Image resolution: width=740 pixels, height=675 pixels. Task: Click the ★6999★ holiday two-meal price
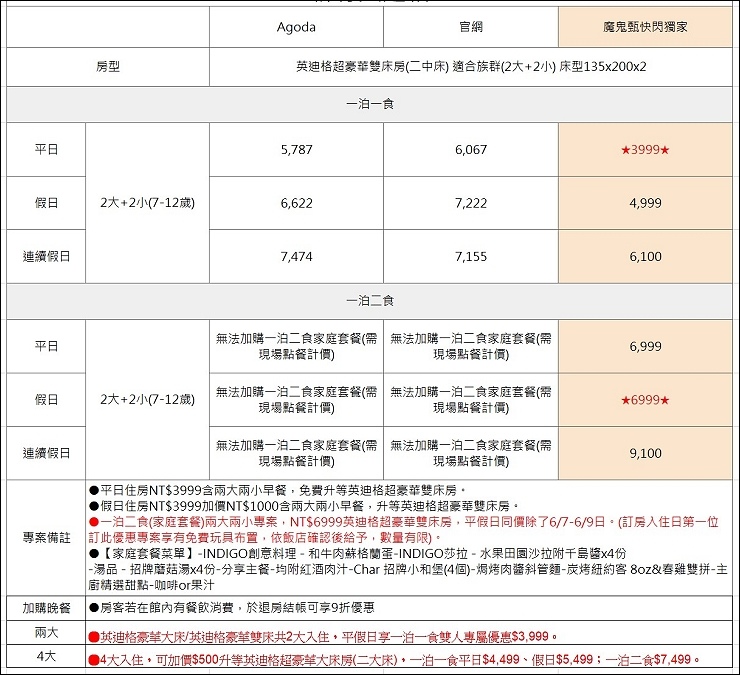[x=645, y=400]
